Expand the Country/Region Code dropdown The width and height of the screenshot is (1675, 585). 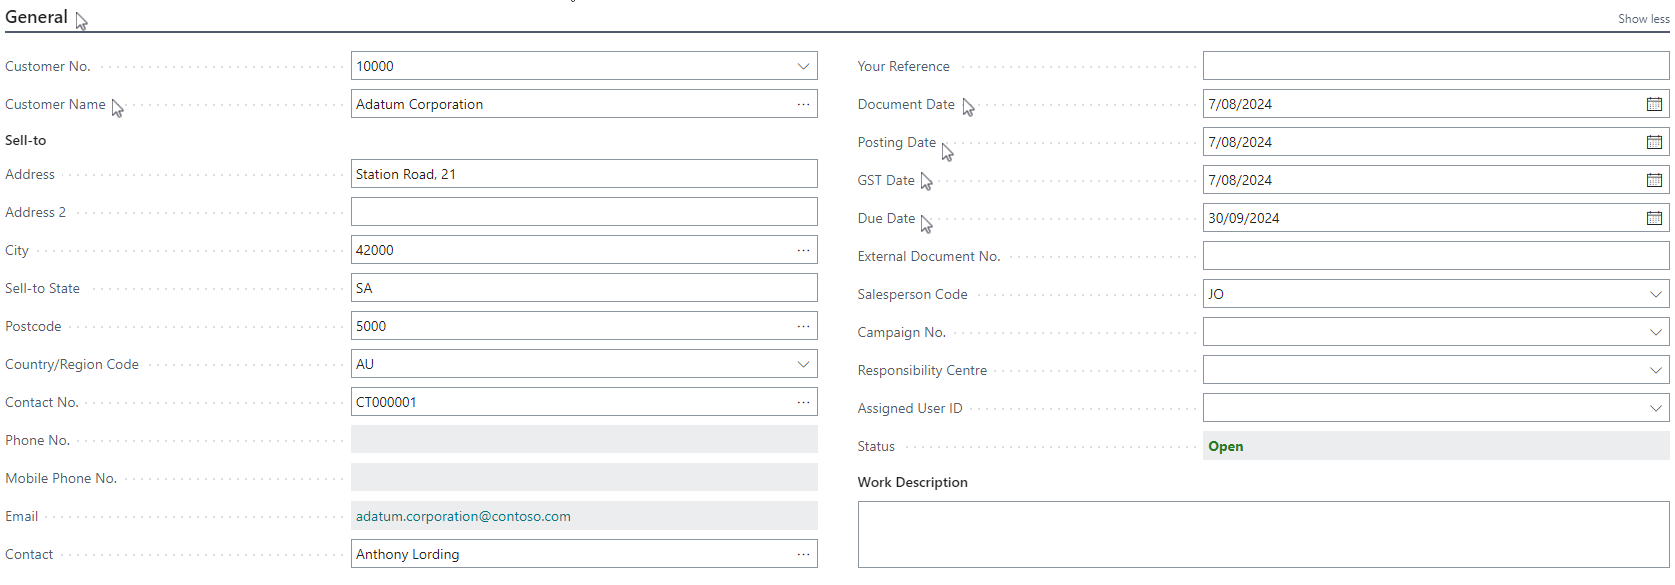(803, 364)
